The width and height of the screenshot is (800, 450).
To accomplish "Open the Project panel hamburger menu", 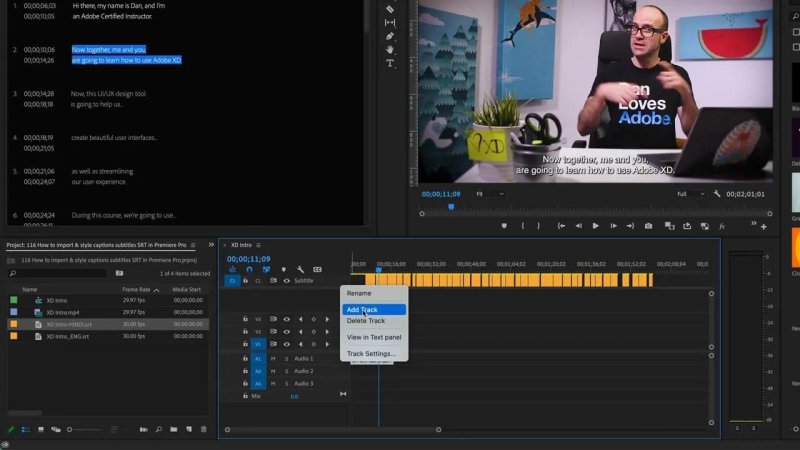I will [x=193, y=245].
